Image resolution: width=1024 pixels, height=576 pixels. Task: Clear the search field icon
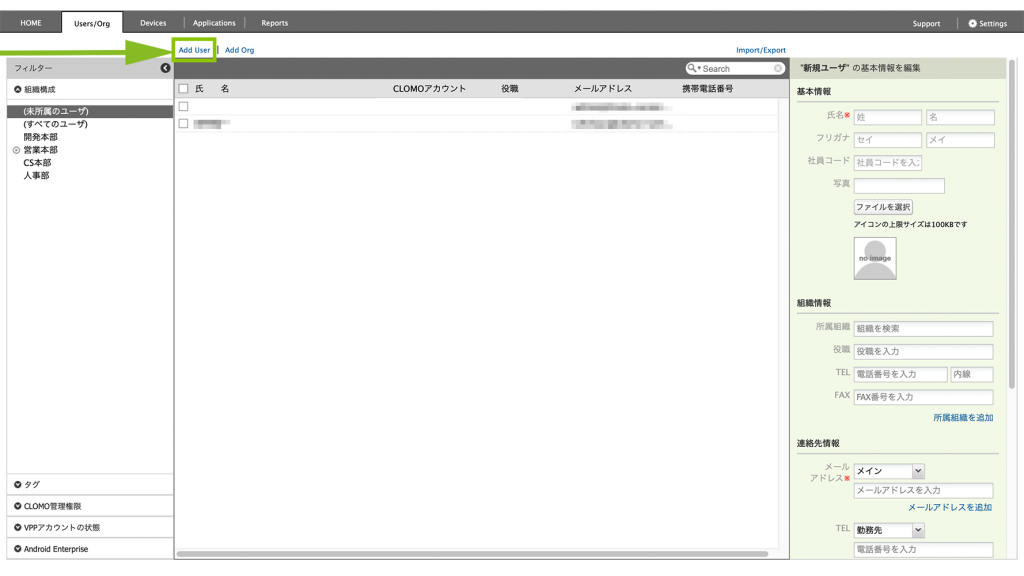tap(778, 69)
